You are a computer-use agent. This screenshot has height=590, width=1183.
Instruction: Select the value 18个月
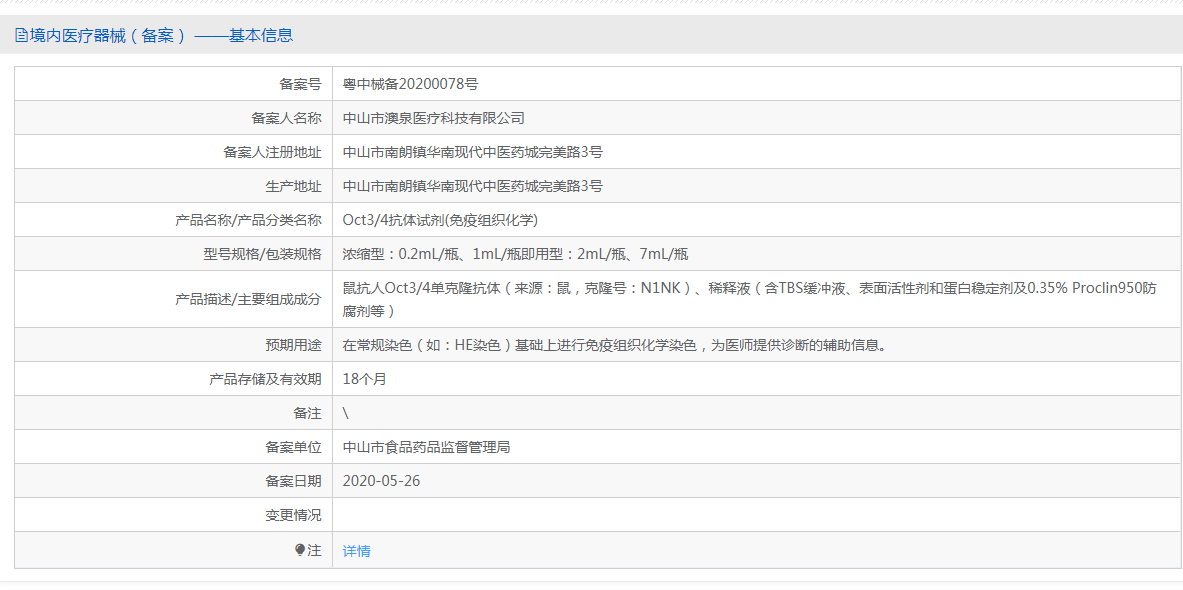pyautogui.click(x=364, y=379)
